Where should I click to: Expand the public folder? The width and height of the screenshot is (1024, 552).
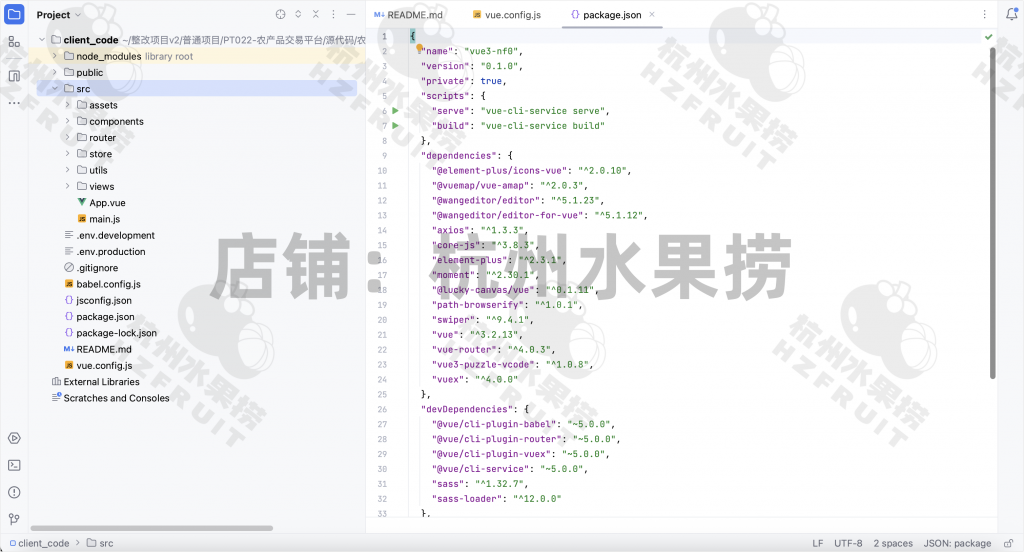pos(55,73)
